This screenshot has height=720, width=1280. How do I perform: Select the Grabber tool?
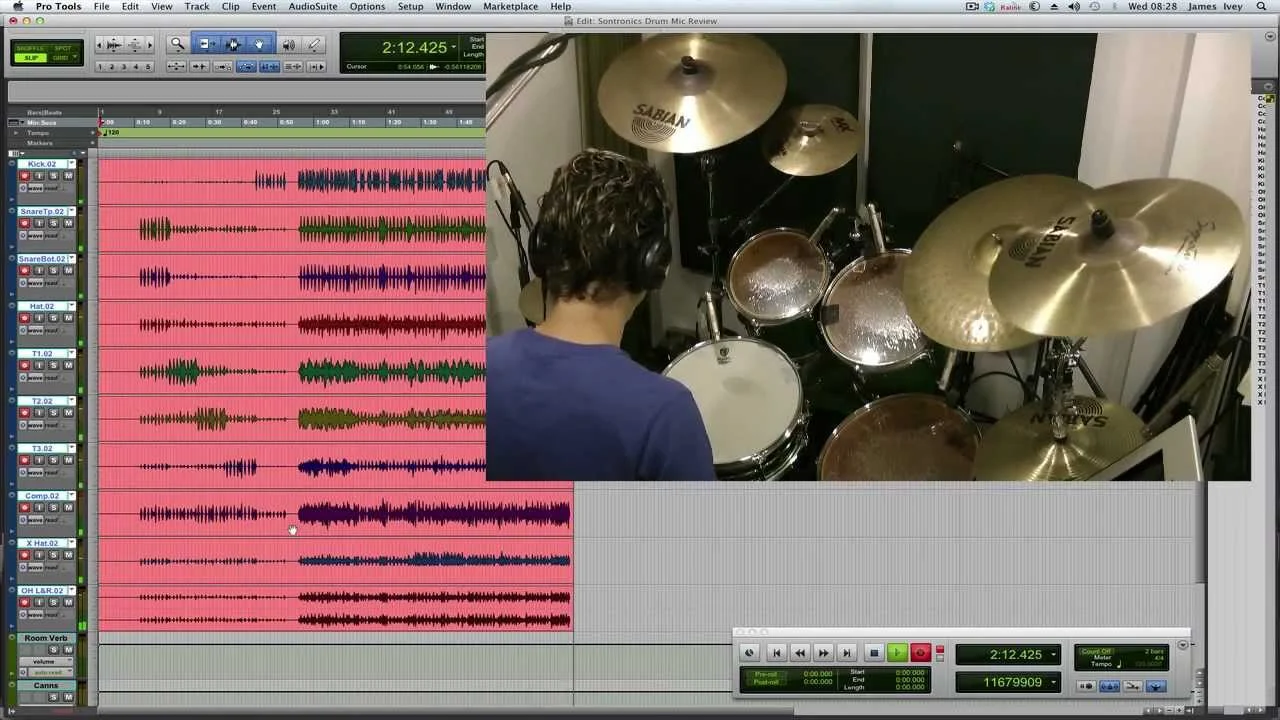[x=260, y=44]
